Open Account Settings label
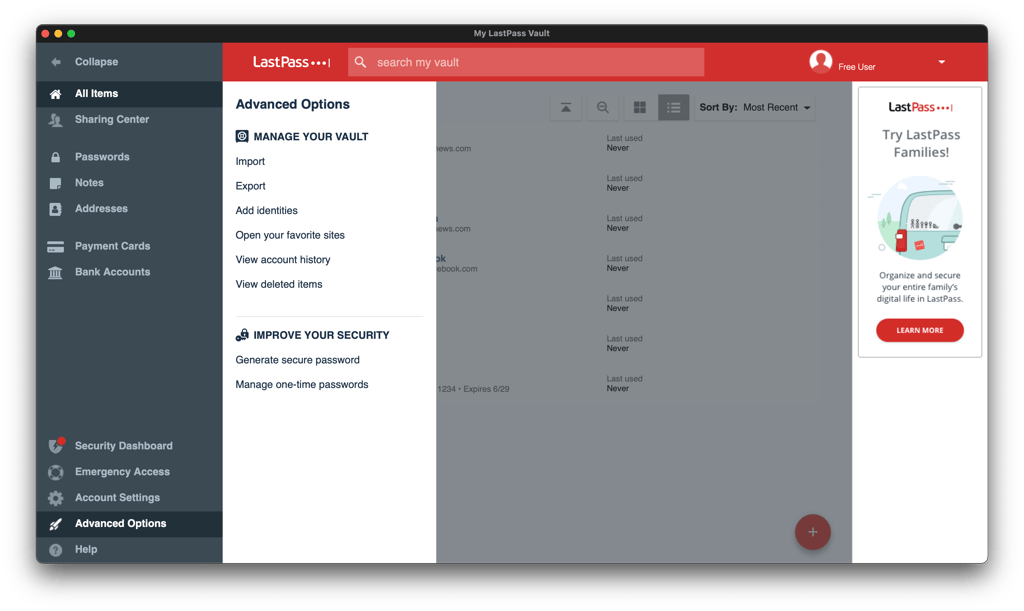The width and height of the screenshot is (1024, 611). (117, 497)
